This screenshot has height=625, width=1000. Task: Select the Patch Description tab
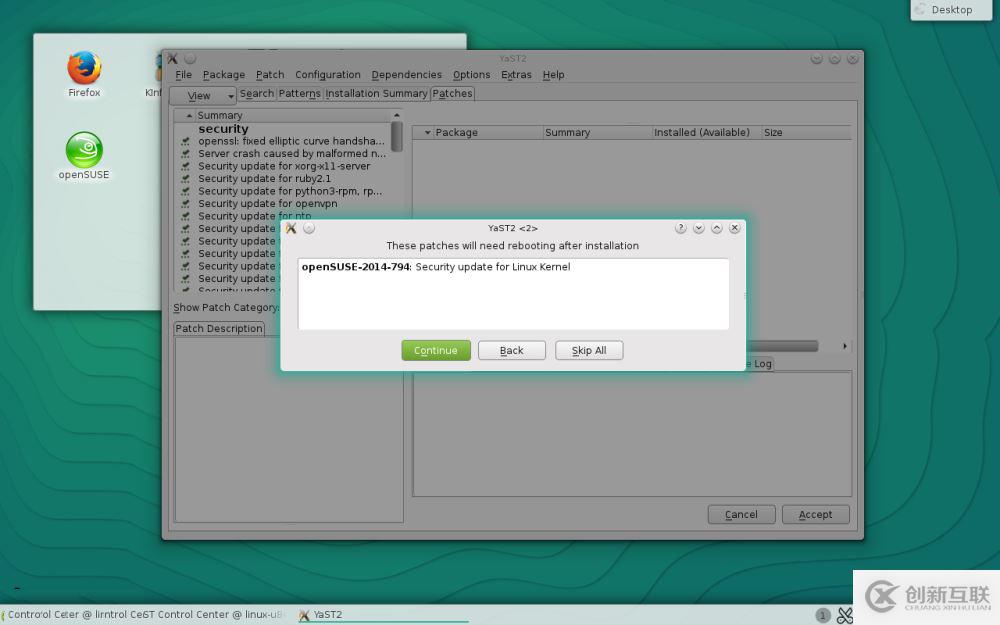point(219,328)
